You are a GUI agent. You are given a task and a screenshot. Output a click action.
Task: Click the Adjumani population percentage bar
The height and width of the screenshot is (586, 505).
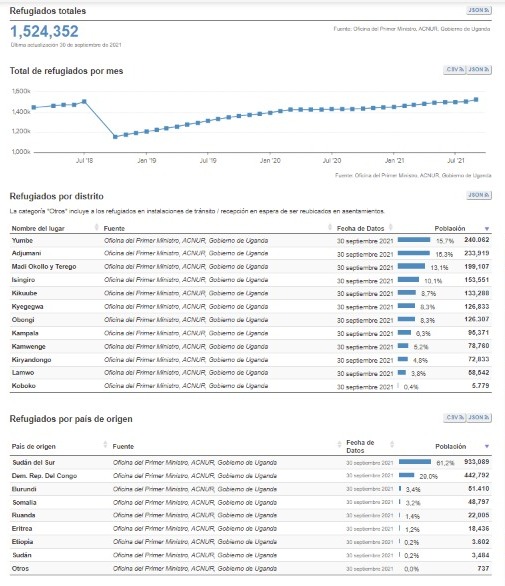click(x=413, y=253)
